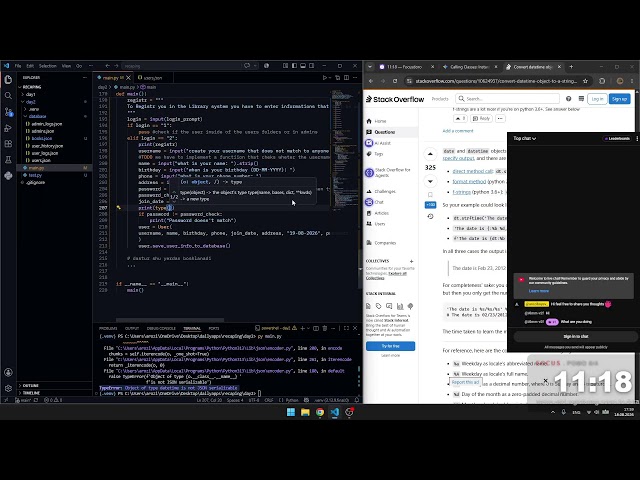
Task: Switch to the Focusdoro Chrome tab
Action: point(405,67)
